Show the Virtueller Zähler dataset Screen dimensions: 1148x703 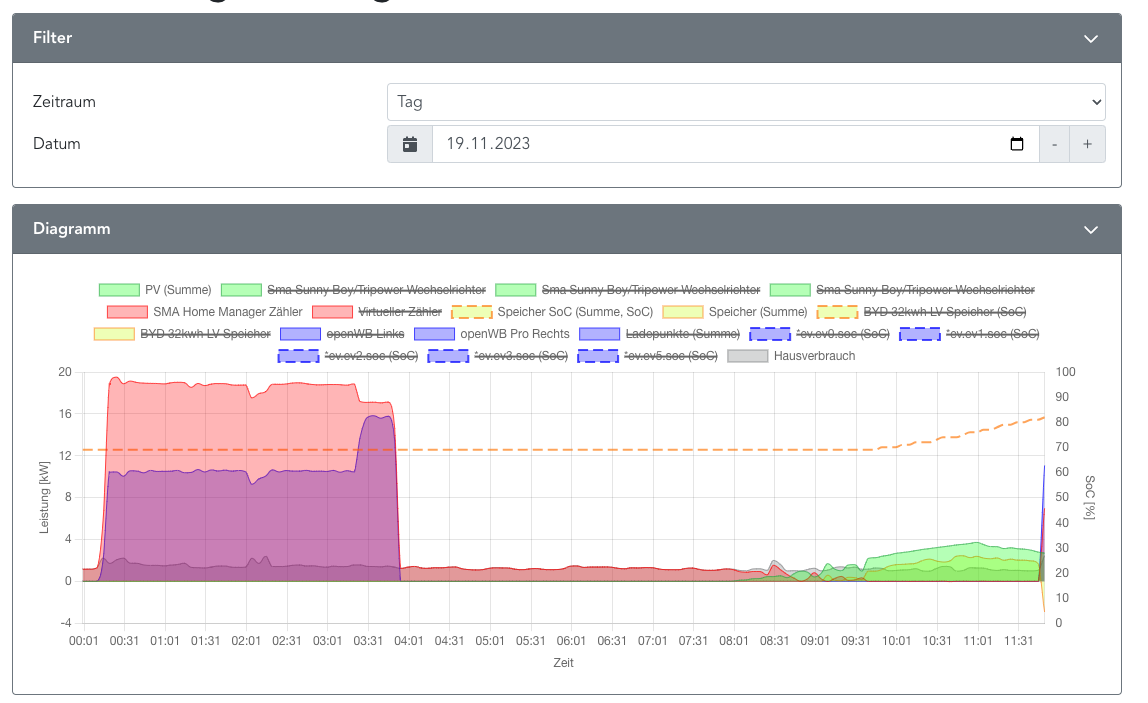click(399, 312)
